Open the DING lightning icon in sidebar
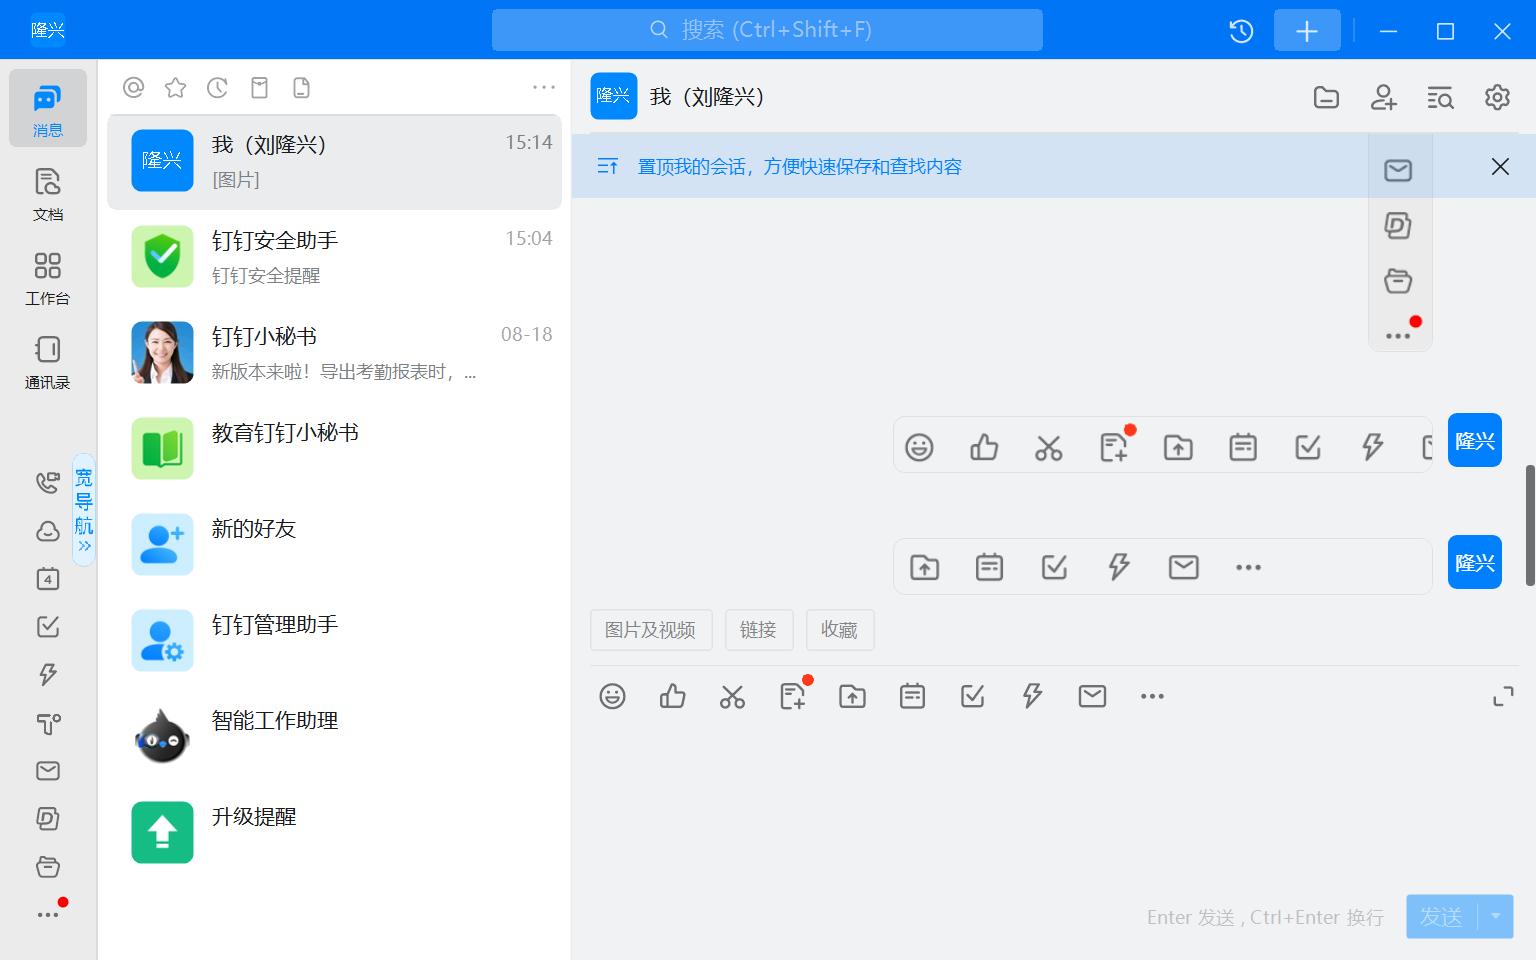Viewport: 1536px width, 960px height. [x=48, y=675]
